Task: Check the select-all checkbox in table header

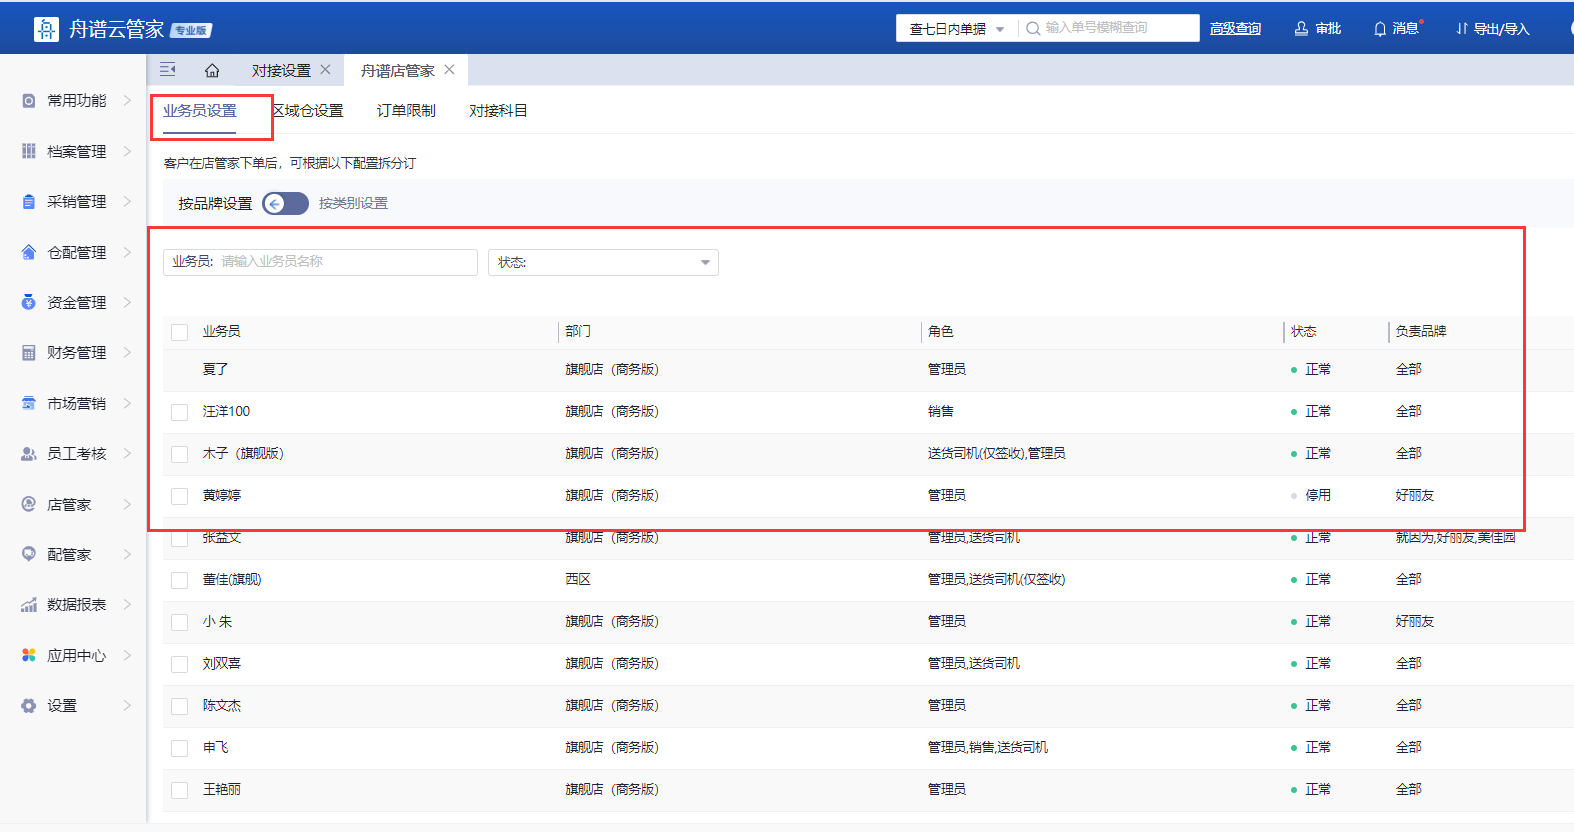Action: 180,332
